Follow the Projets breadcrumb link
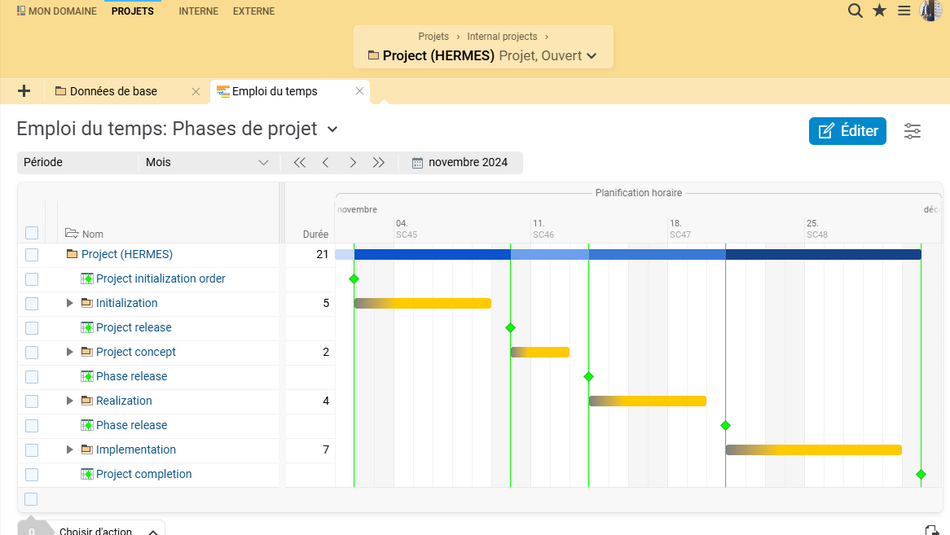The height and width of the screenshot is (535, 950). [433, 36]
